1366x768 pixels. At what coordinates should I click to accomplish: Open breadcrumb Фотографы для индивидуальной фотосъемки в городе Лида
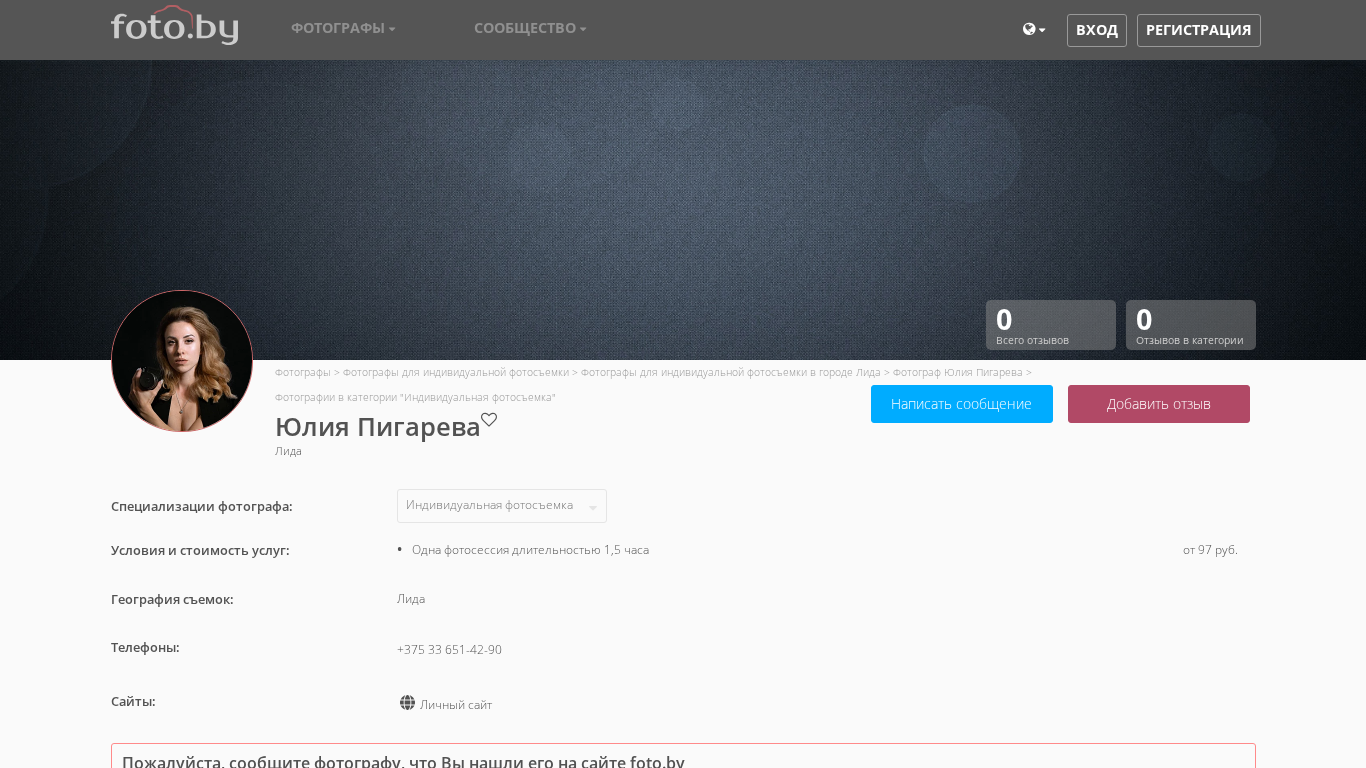point(730,372)
